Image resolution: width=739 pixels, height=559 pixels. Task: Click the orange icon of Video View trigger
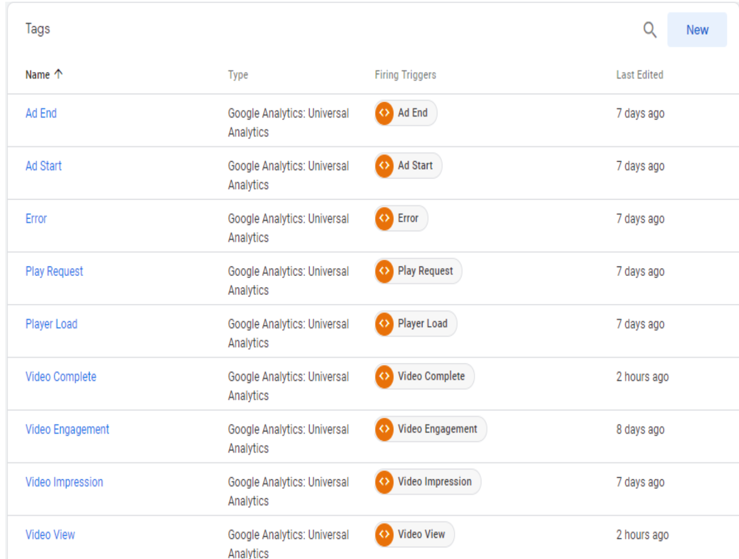click(x=385, y=534)
